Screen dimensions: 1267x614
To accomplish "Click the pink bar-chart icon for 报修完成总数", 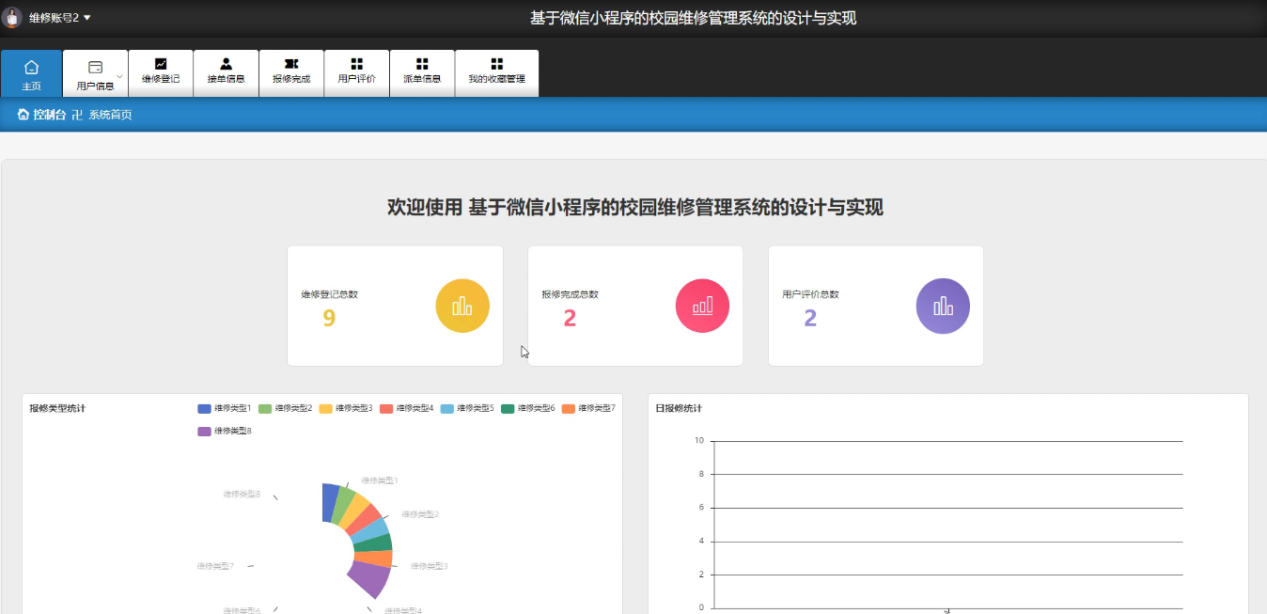I will pyautogui.click(x=703, y=305).
